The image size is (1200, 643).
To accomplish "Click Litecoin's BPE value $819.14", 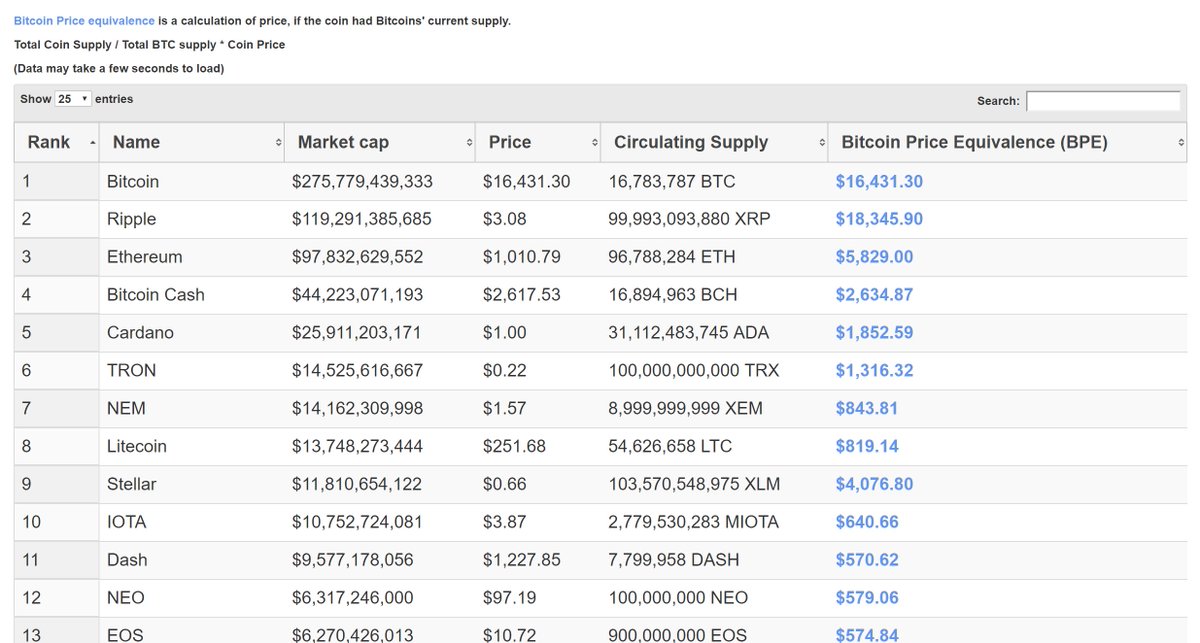I will click(867, 446).
